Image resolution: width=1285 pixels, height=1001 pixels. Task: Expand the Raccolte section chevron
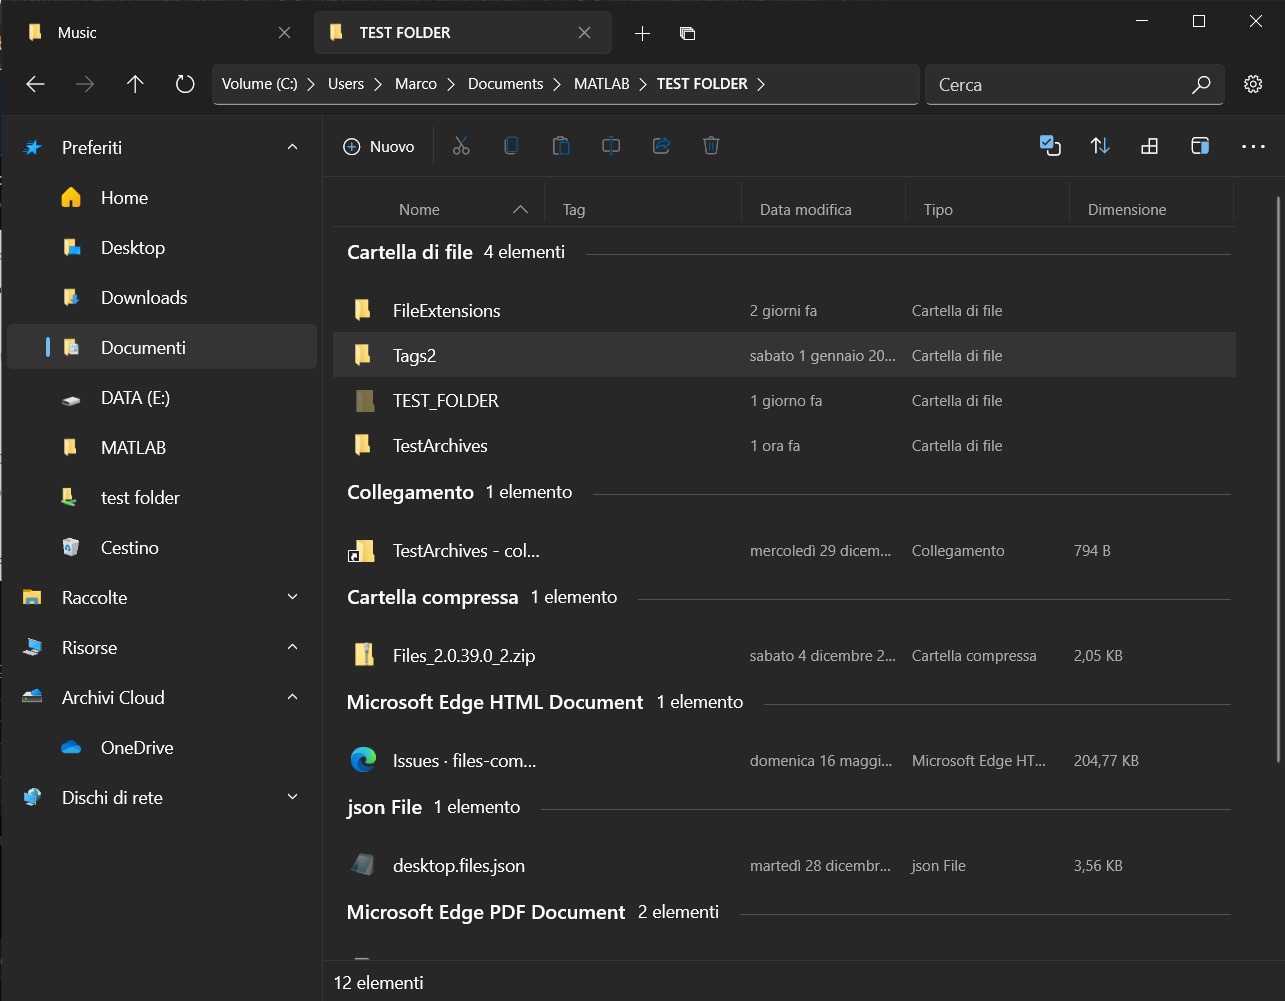click(292, 597)
